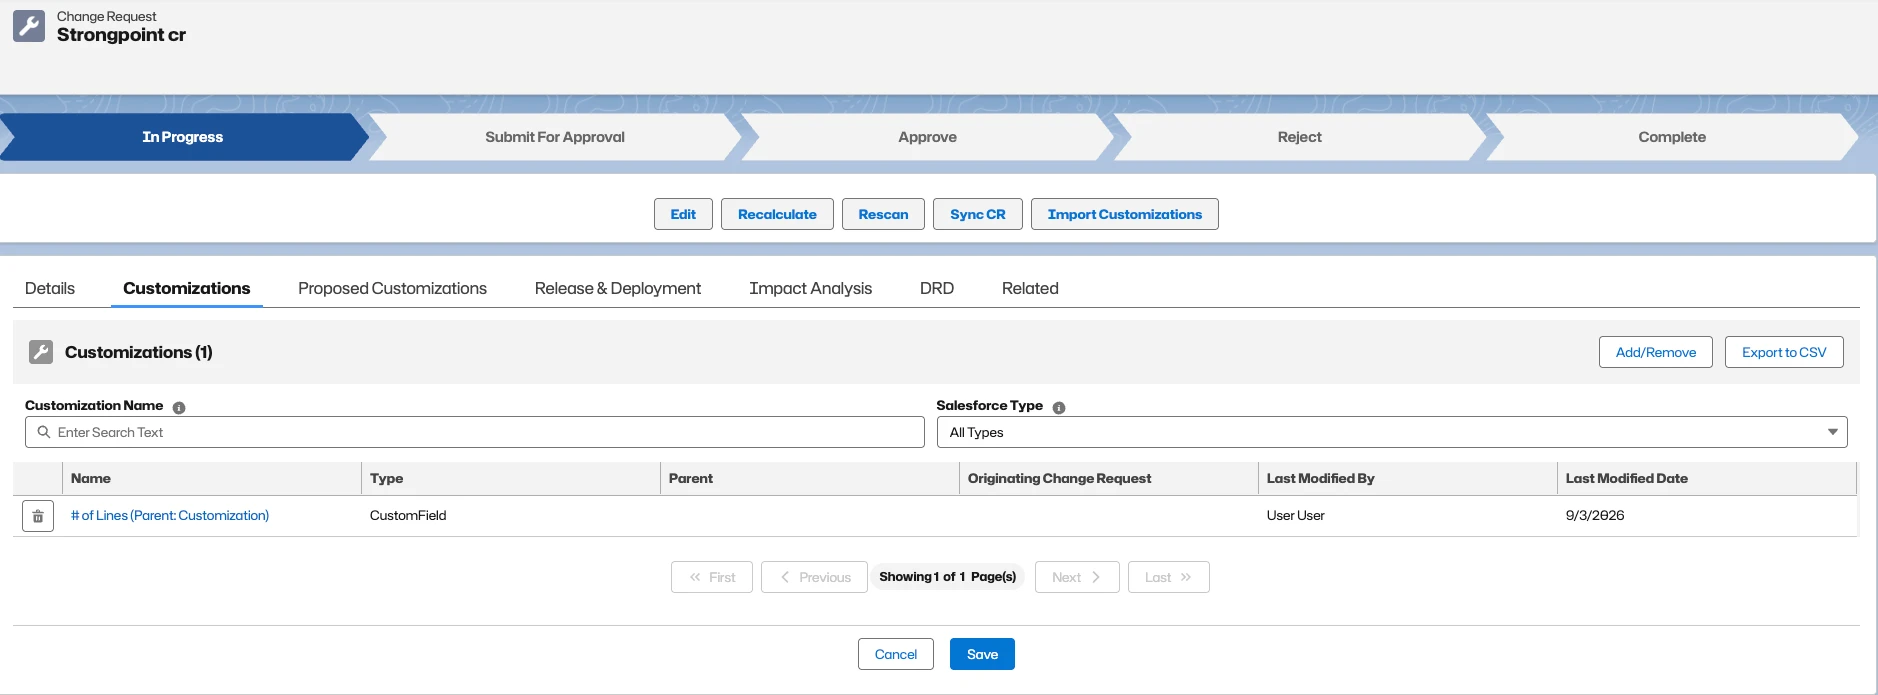
Task: Click Last Modified By column header
Action: pyautogui.click(x=1407, y=479)
